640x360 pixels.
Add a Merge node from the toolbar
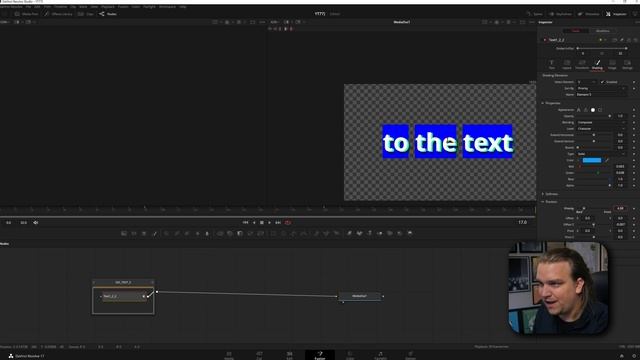tap(220, 233)
